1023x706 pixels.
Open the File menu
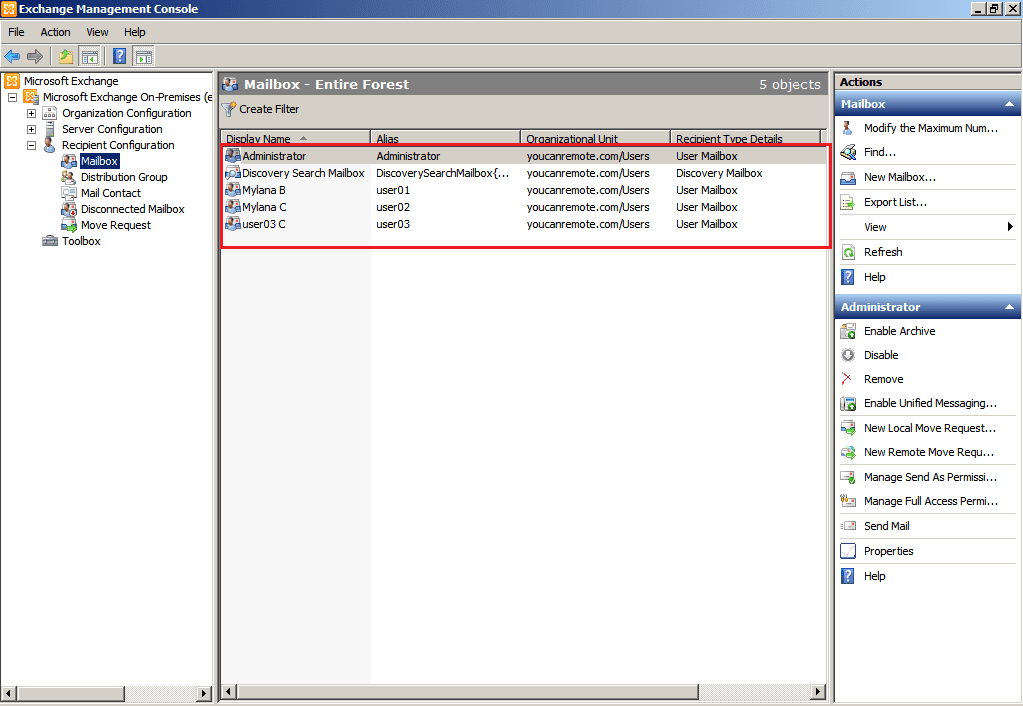tap(16, 32)
